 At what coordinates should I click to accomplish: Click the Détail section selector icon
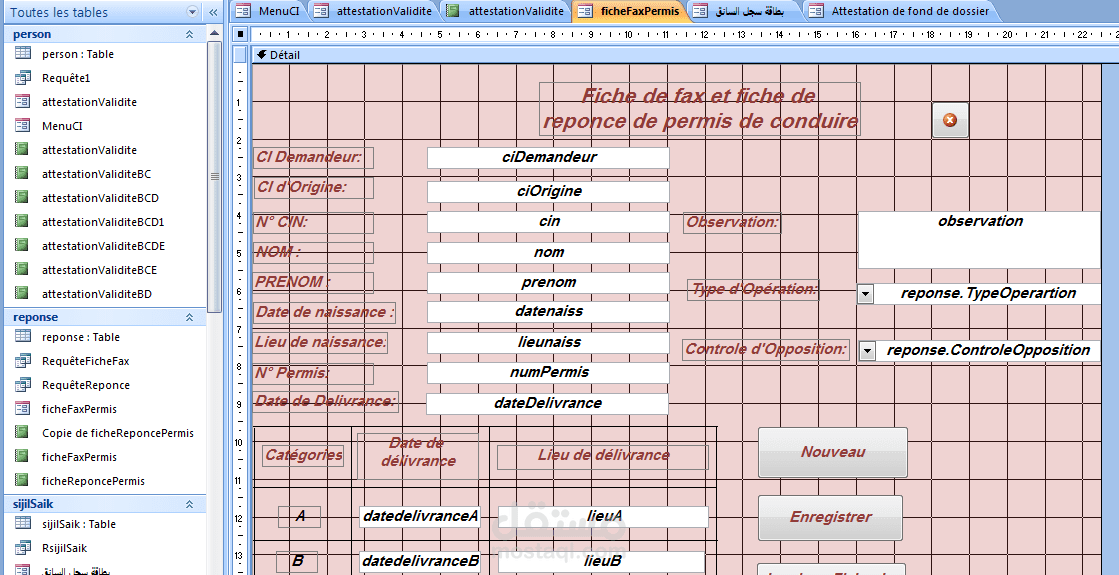tap(261, 55)
